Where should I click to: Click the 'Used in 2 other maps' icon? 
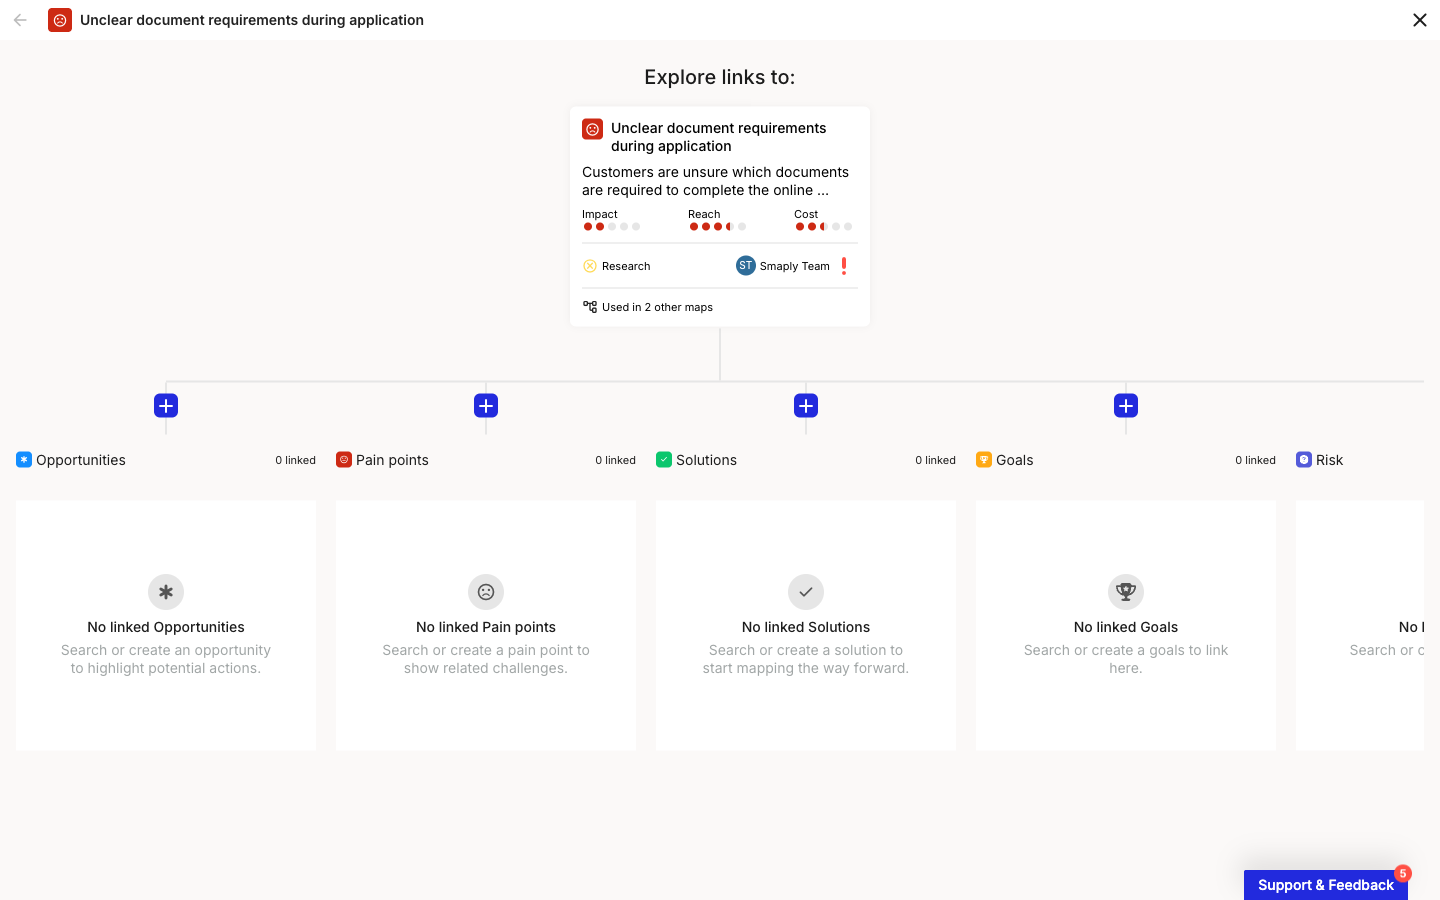[590, 307]
